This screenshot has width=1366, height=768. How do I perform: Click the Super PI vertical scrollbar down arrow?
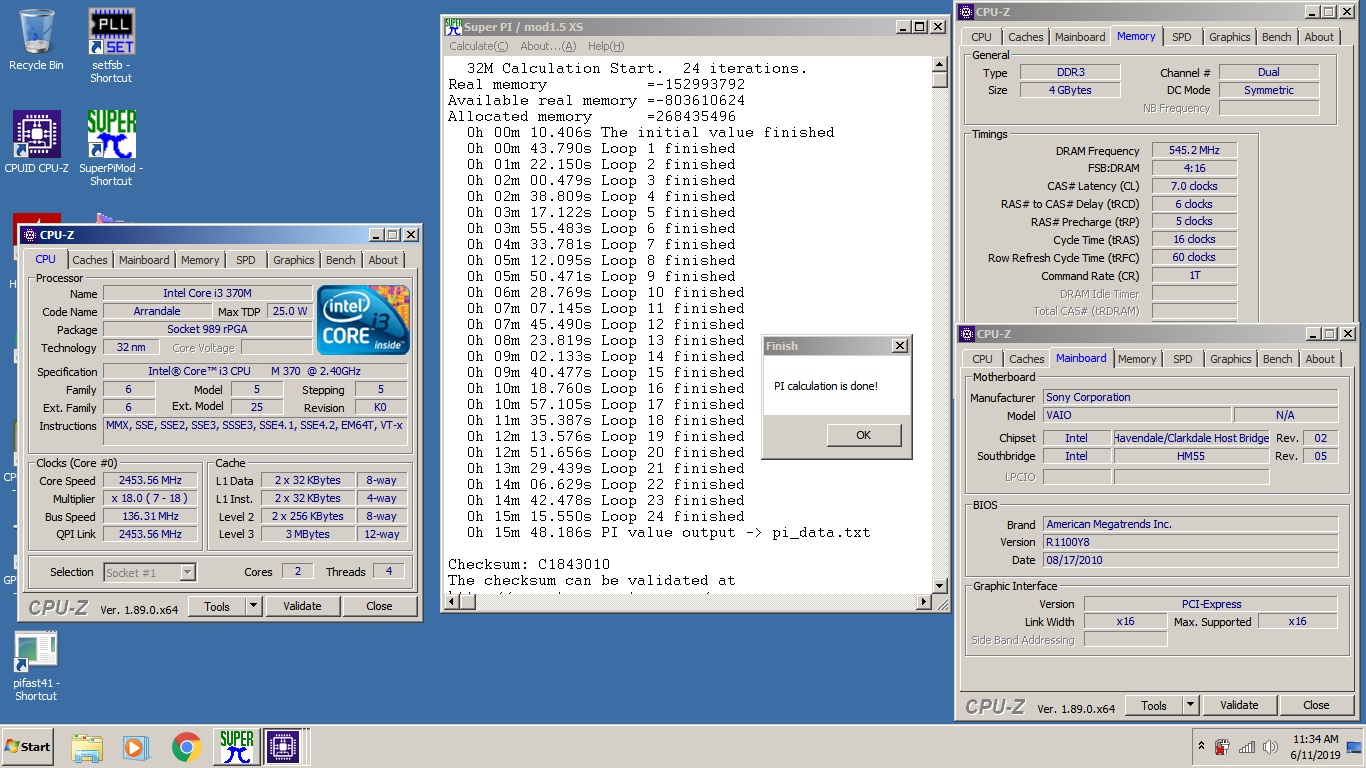coord(940,586)
